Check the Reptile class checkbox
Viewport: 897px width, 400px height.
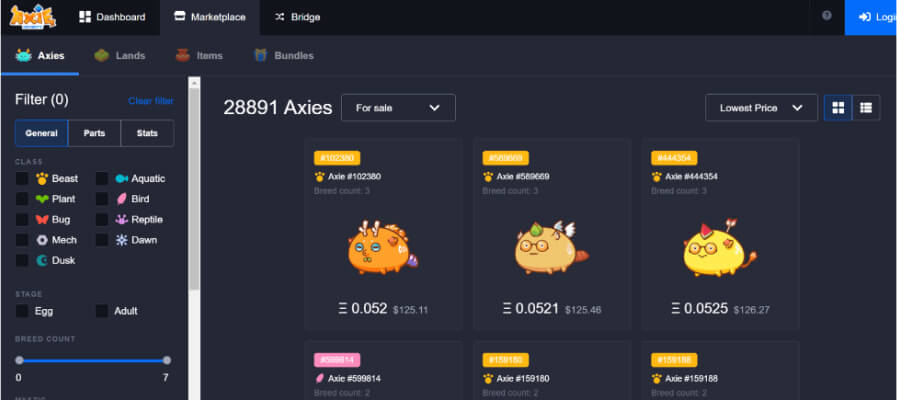pyautogui.click(x=102, y=220)
